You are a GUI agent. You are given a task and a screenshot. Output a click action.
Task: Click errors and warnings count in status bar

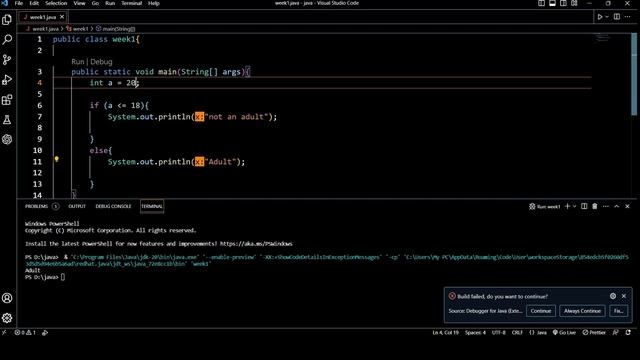[x=25, y=333]
